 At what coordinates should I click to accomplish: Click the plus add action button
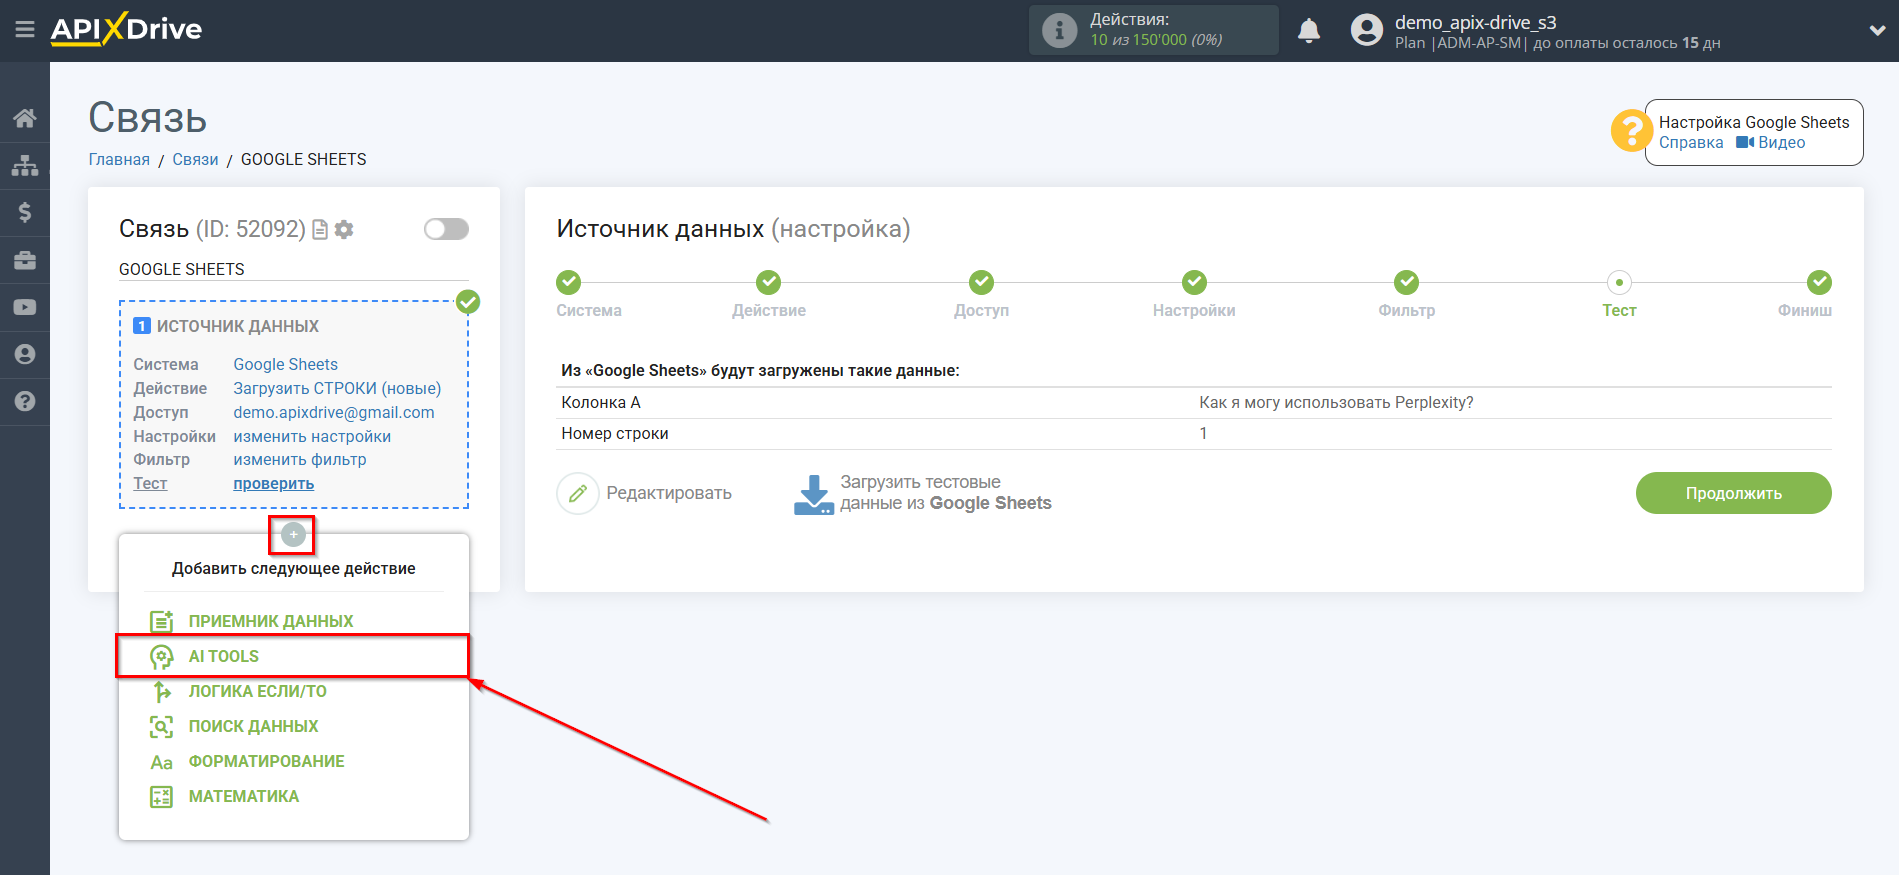[x=293, y=535]
